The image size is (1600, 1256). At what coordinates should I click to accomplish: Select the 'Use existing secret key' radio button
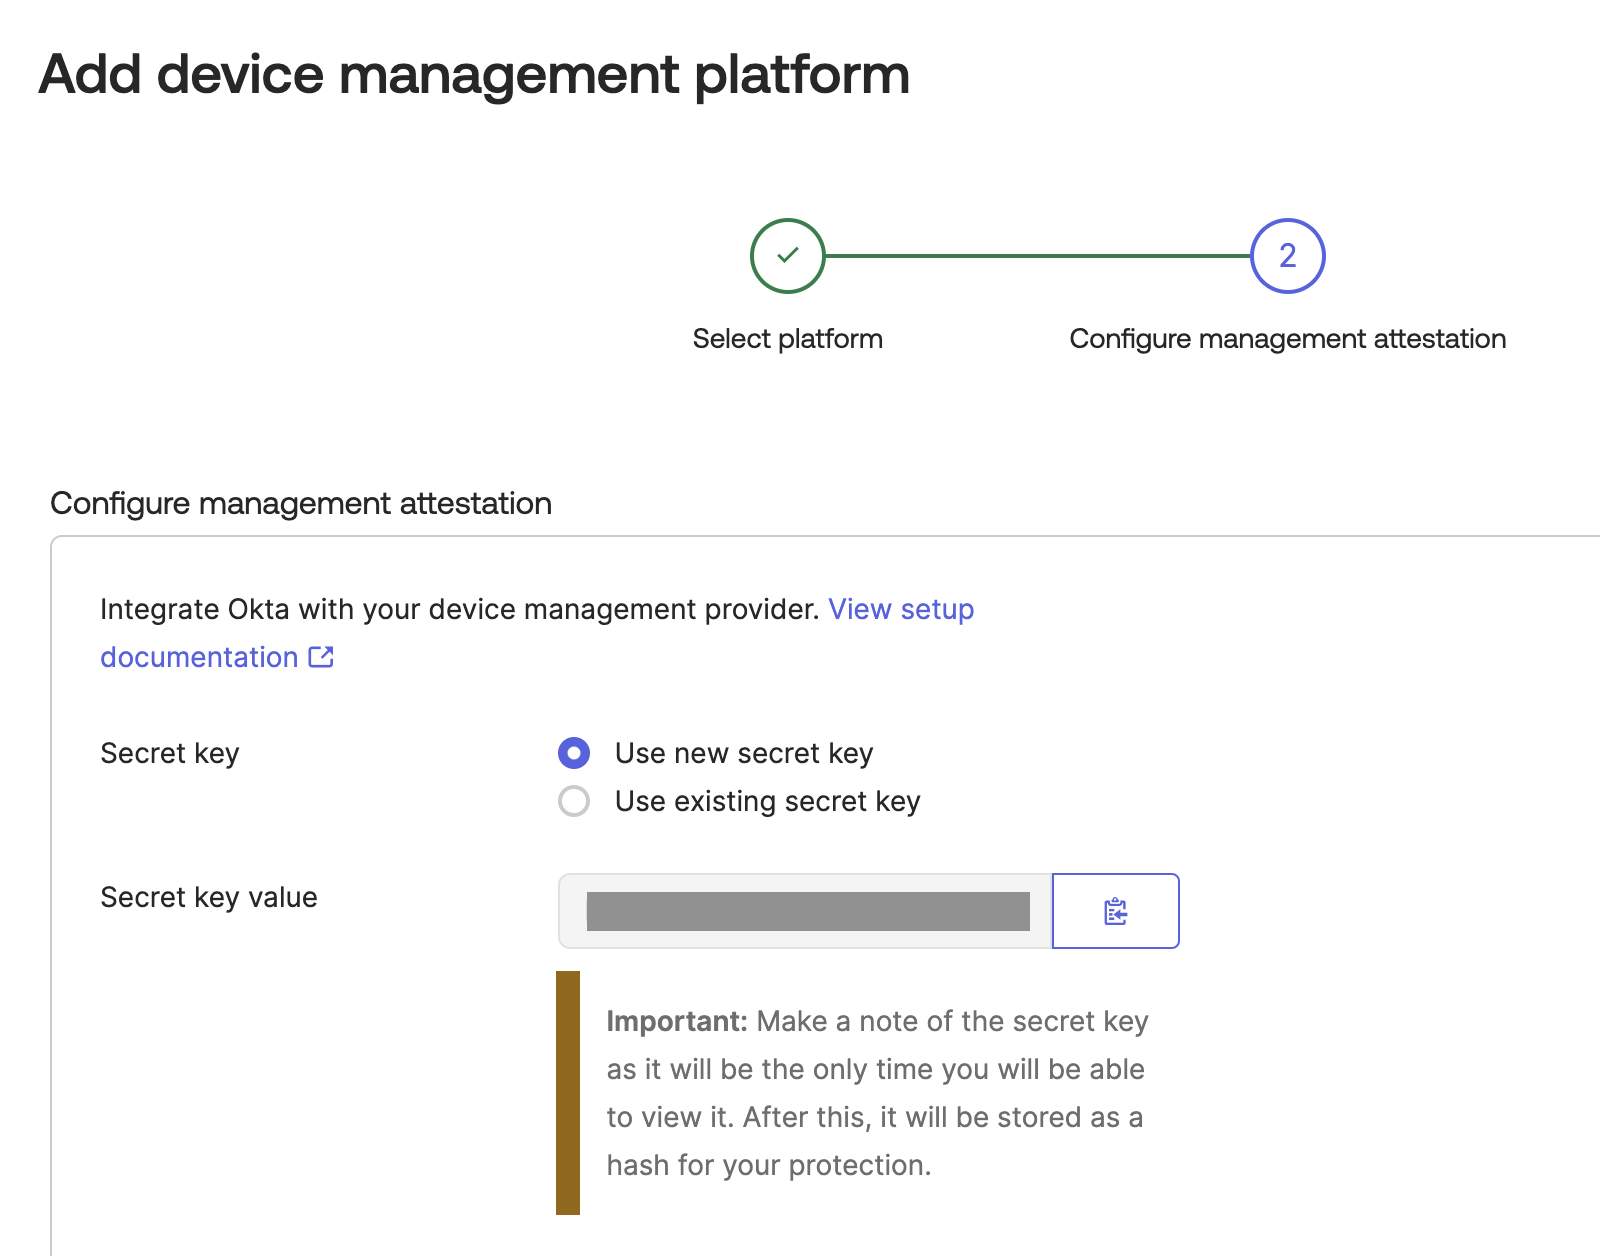pos(574,801)
